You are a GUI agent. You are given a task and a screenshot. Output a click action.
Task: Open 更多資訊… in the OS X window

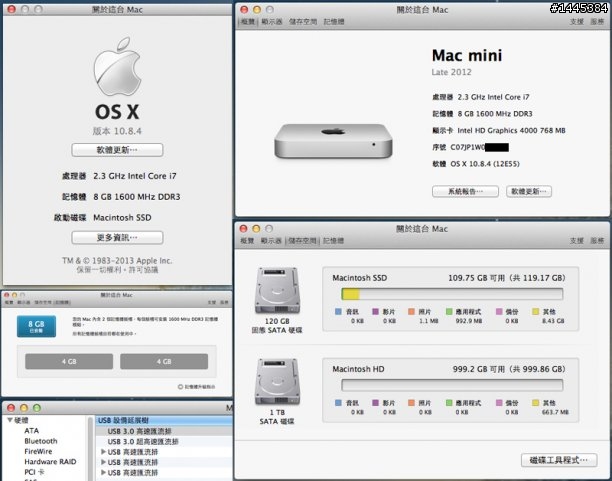(117, 237)
